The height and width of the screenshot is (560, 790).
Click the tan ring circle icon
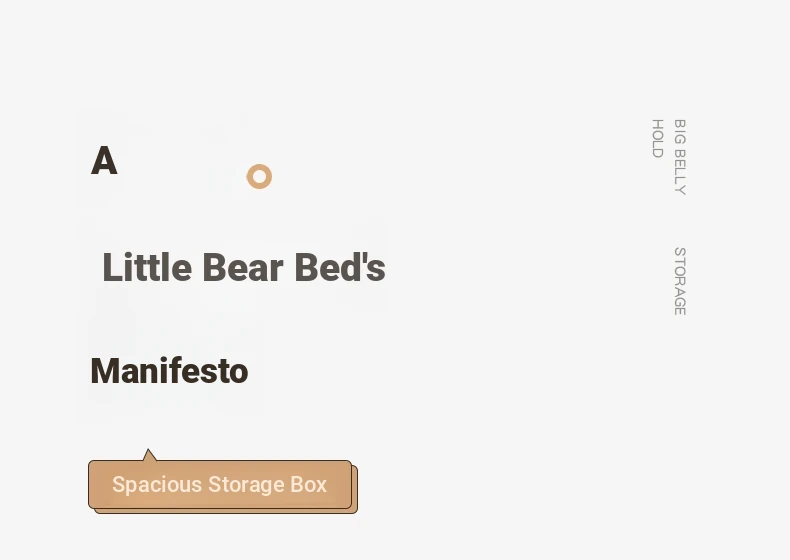[251, 177]
